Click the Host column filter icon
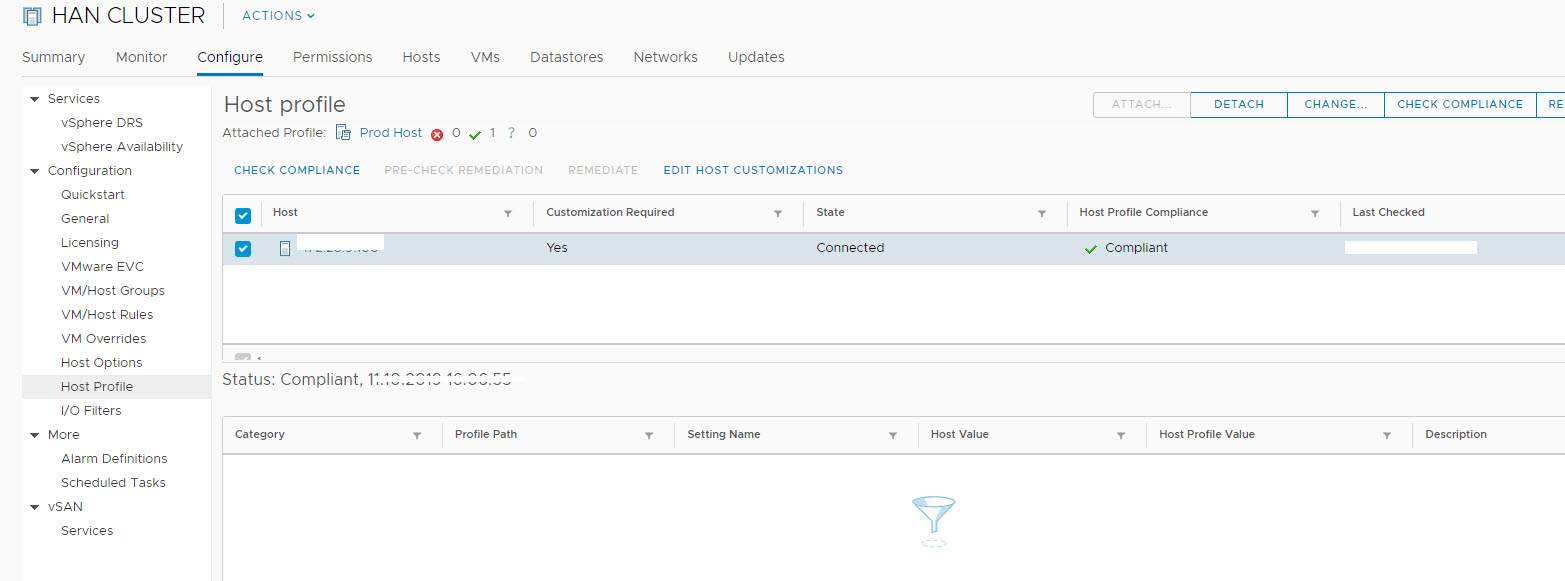The image size is (1565, 581). tap(508, 214)
